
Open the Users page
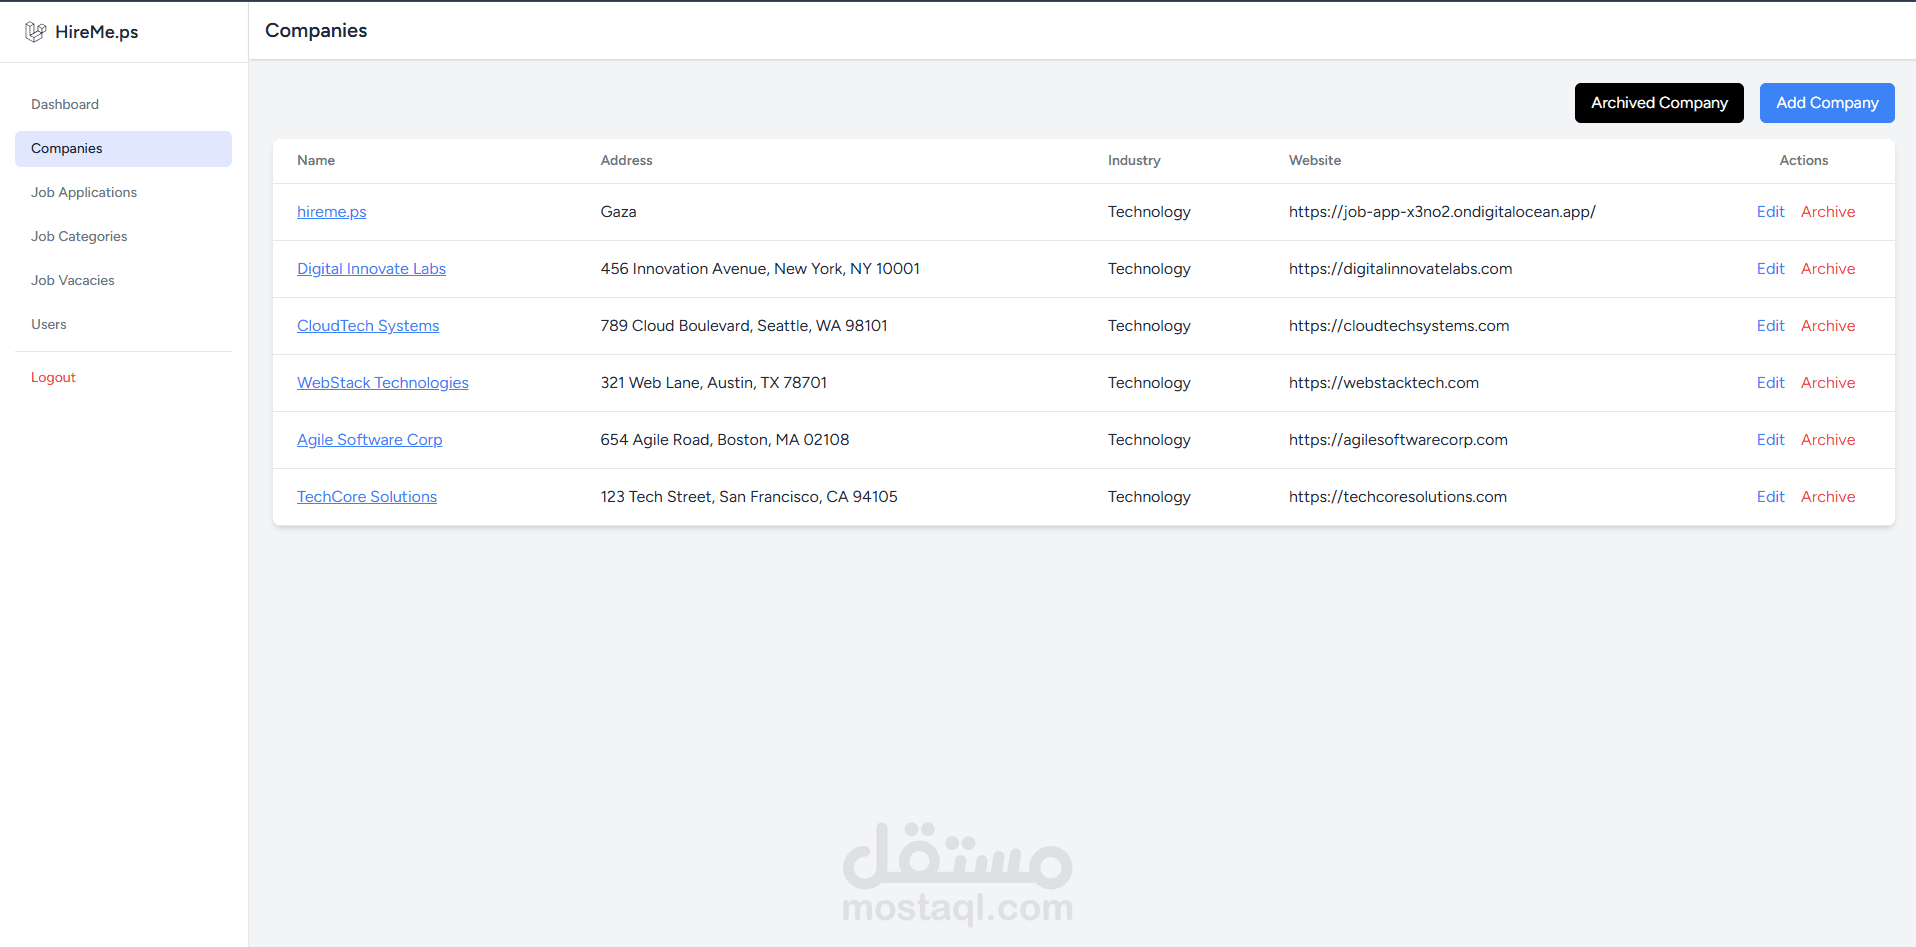click(x=49, y=324)
